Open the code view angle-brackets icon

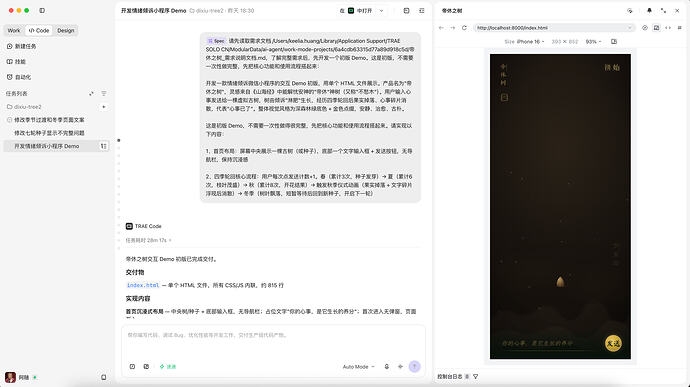[668, 28]
